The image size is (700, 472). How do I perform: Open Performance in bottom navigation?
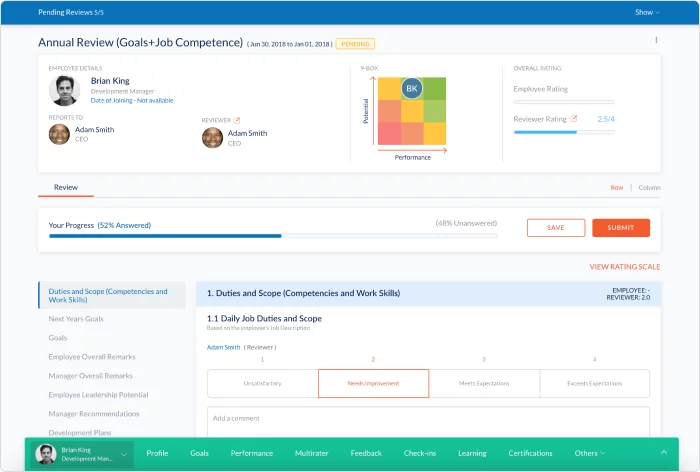click(x=252, y=453)
